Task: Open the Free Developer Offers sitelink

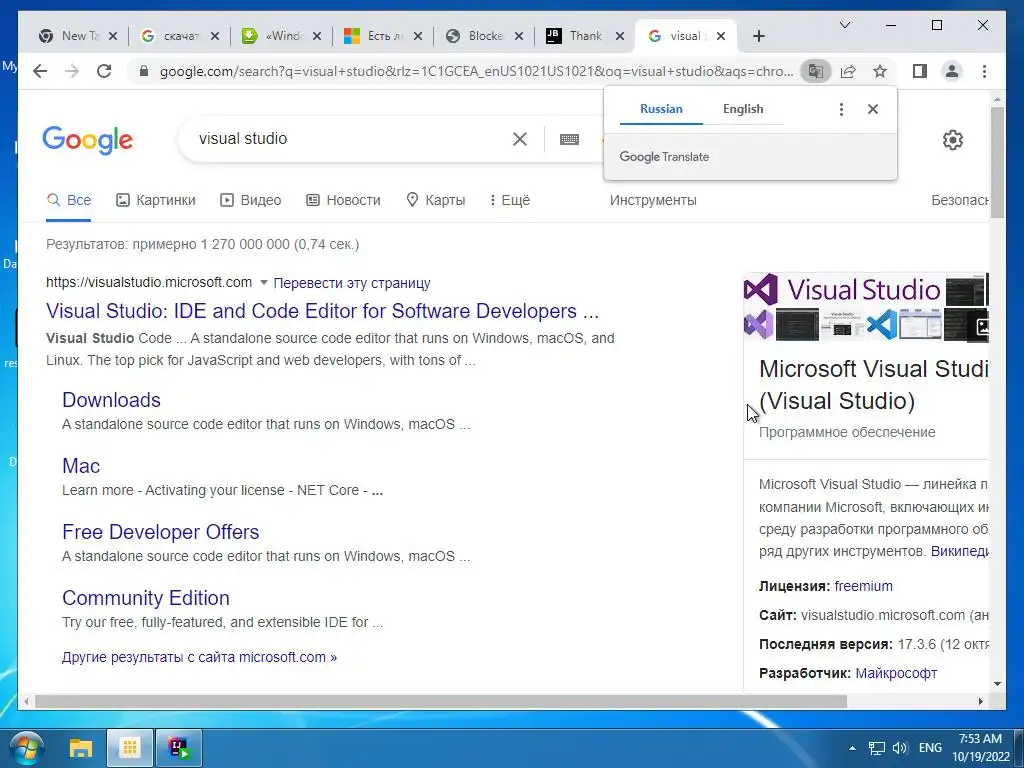Action: 161,532
